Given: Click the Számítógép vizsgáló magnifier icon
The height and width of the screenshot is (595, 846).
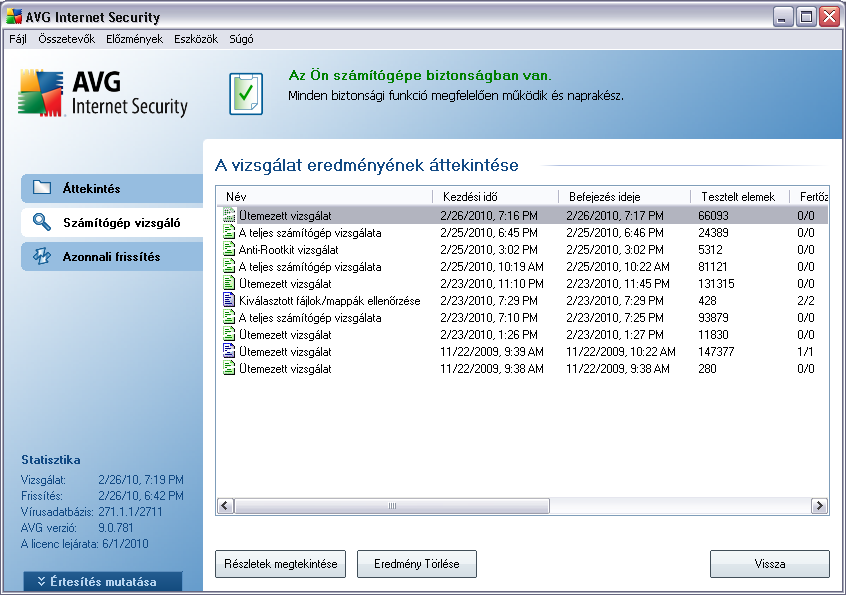Looking at the screenshot, I should tap(42, 222).
